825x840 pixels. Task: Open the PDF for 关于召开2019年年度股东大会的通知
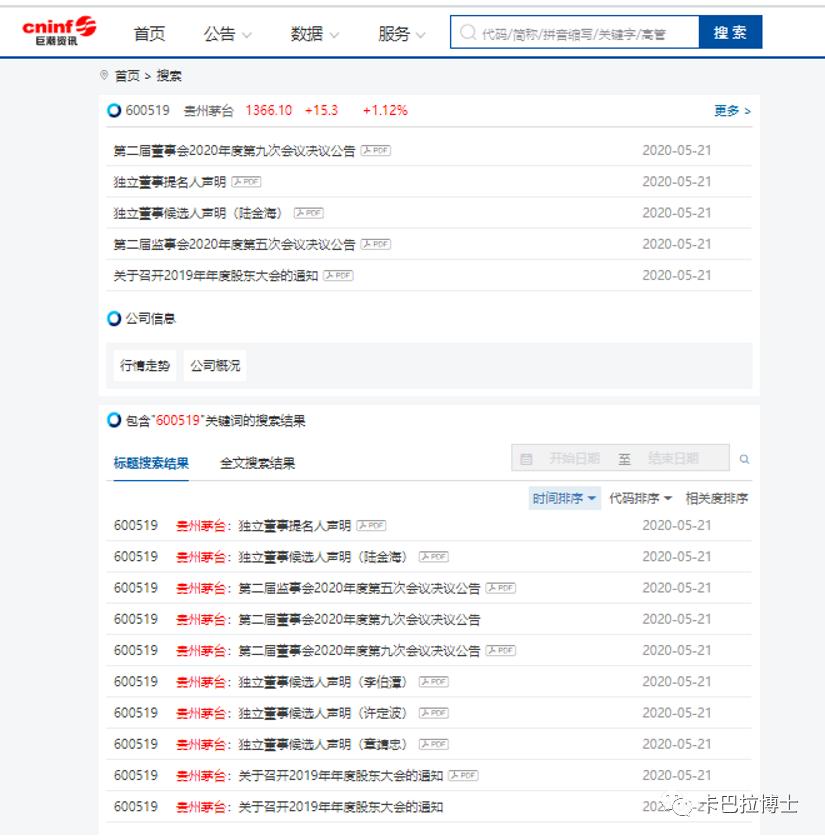pos(337,275)
